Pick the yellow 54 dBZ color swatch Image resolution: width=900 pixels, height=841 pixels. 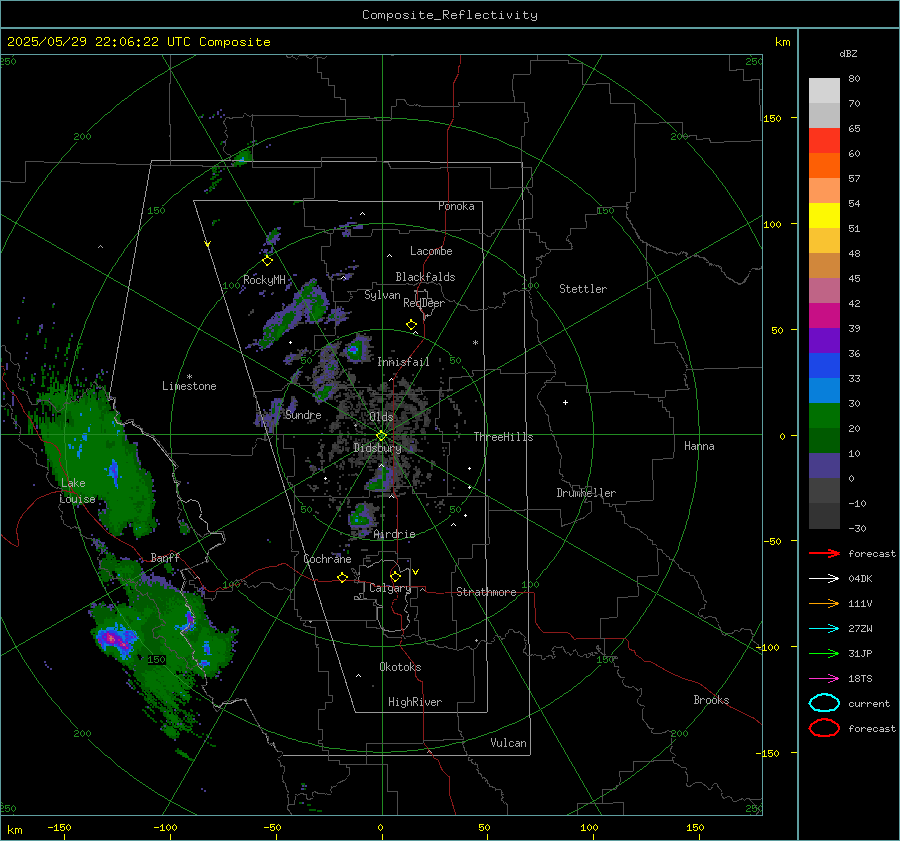(824, 215)
